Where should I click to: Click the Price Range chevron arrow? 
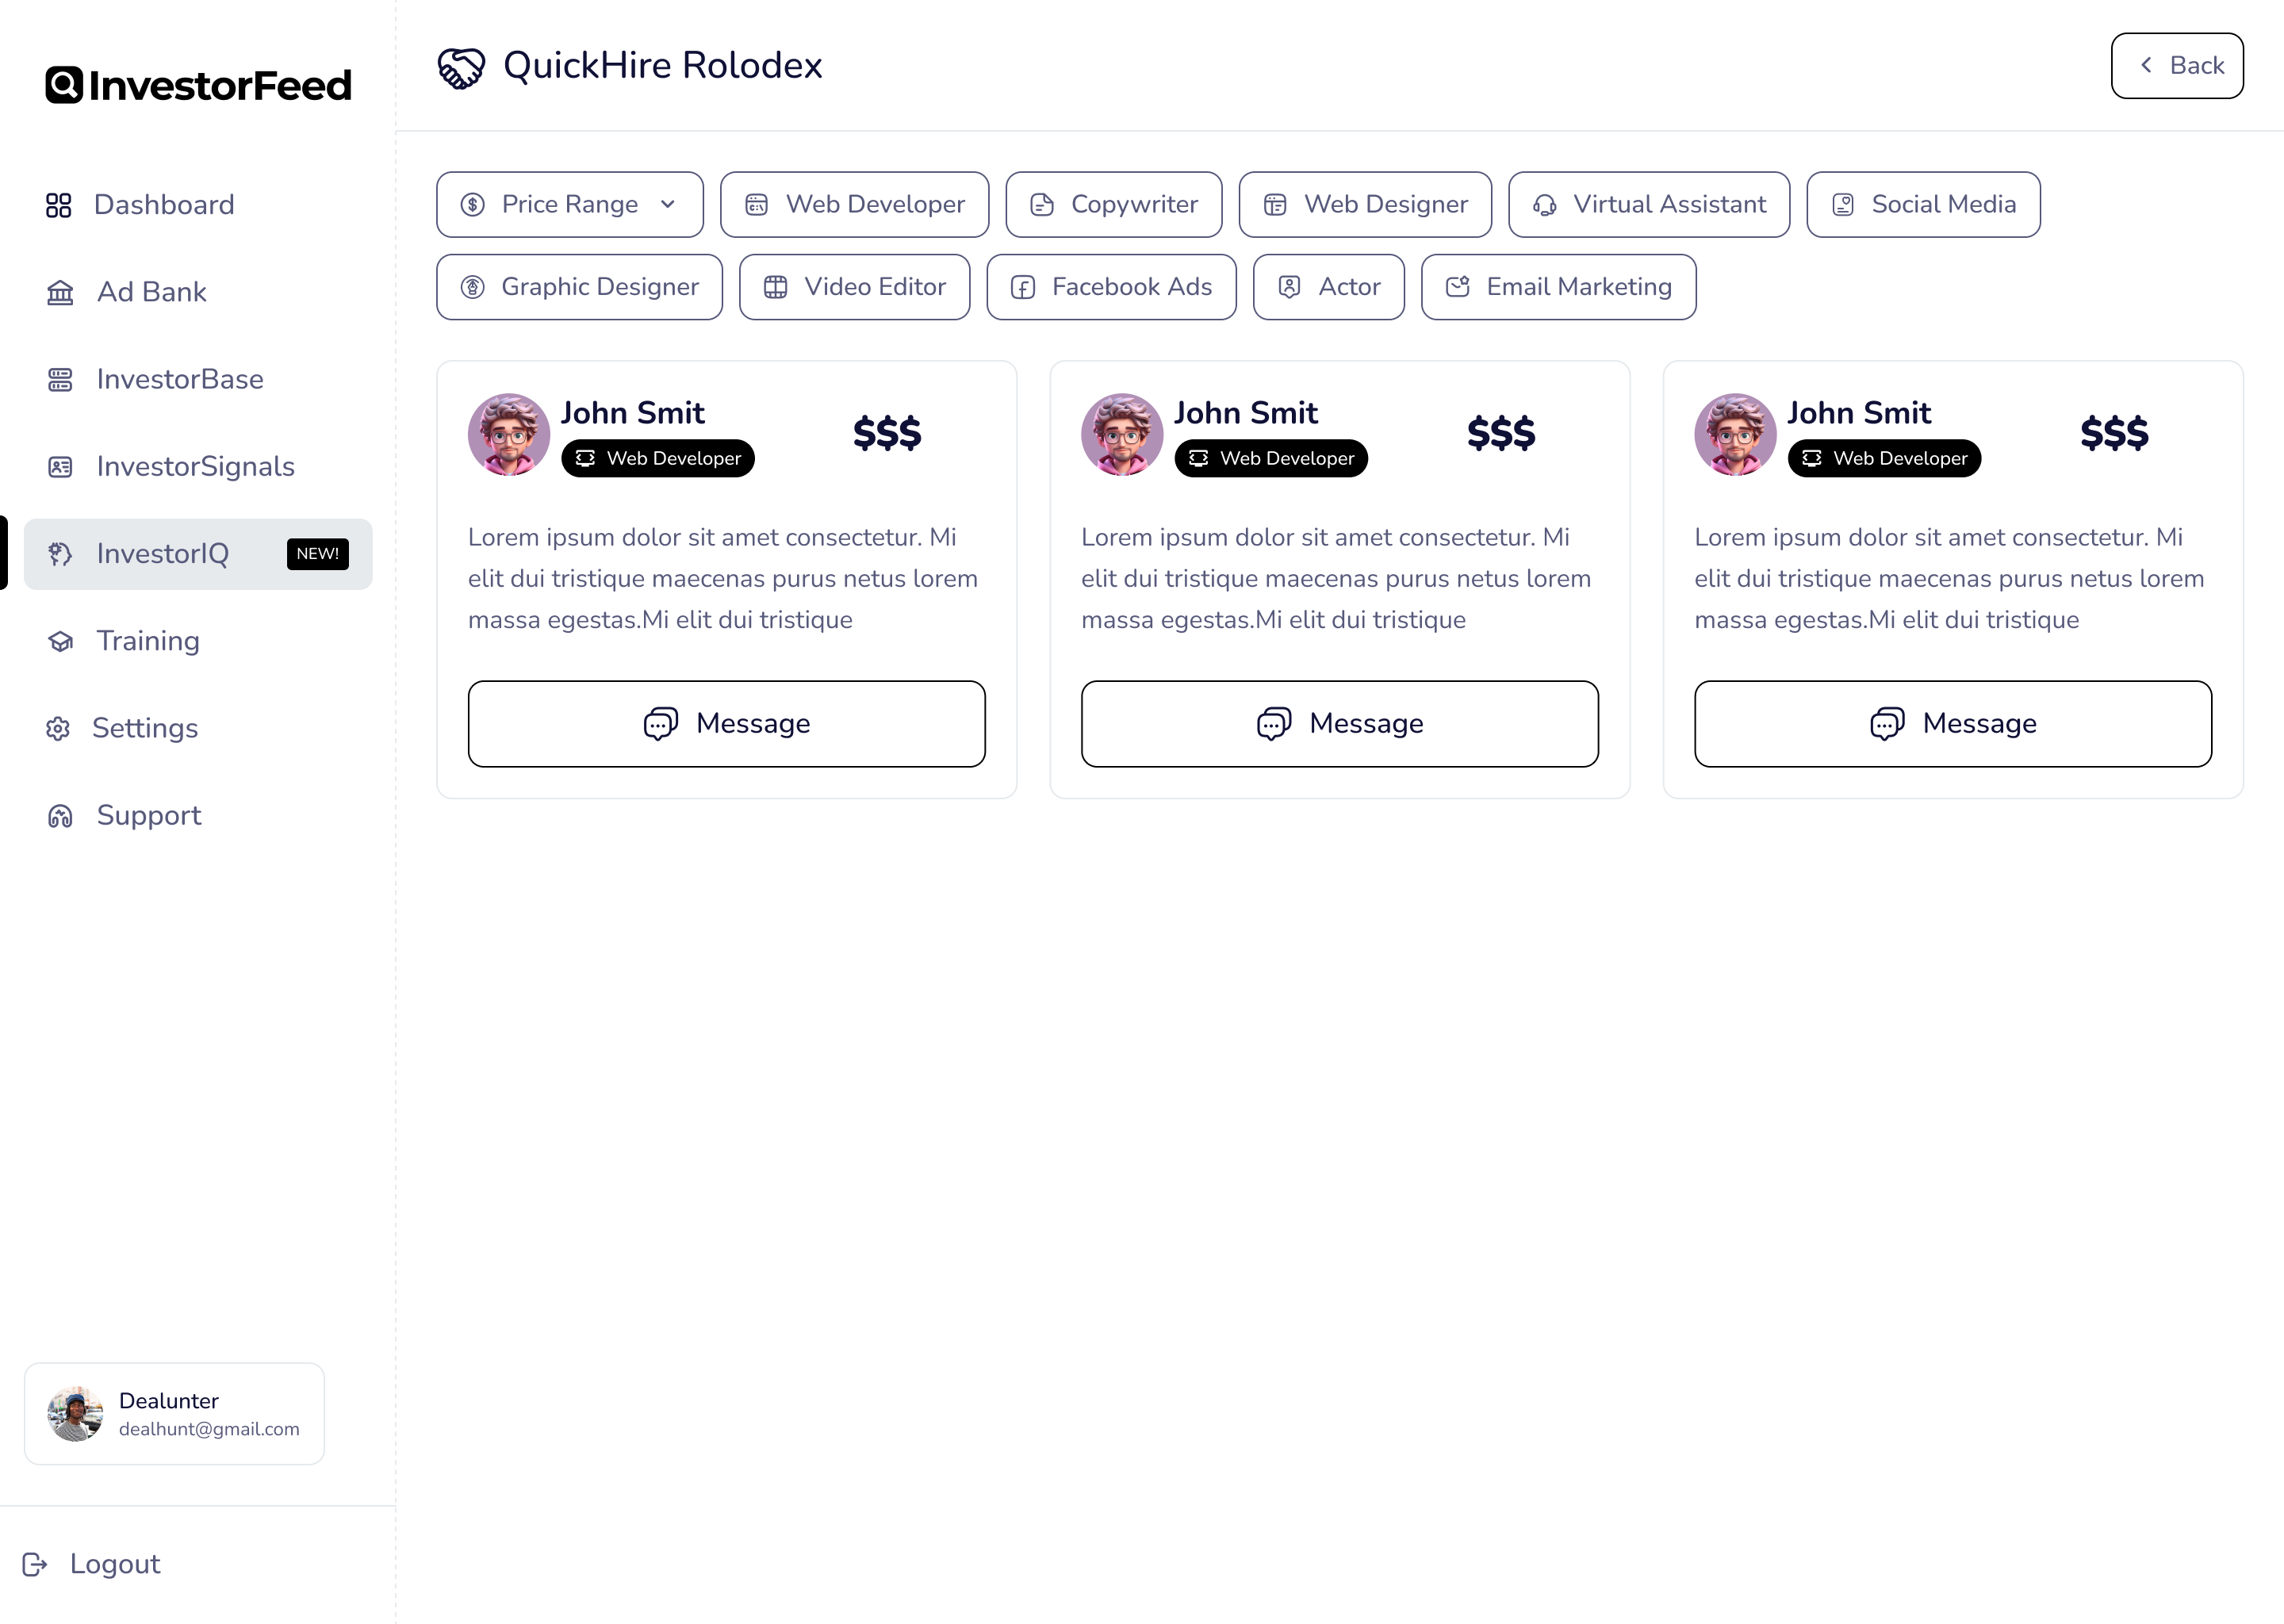(x=668, y=205)
